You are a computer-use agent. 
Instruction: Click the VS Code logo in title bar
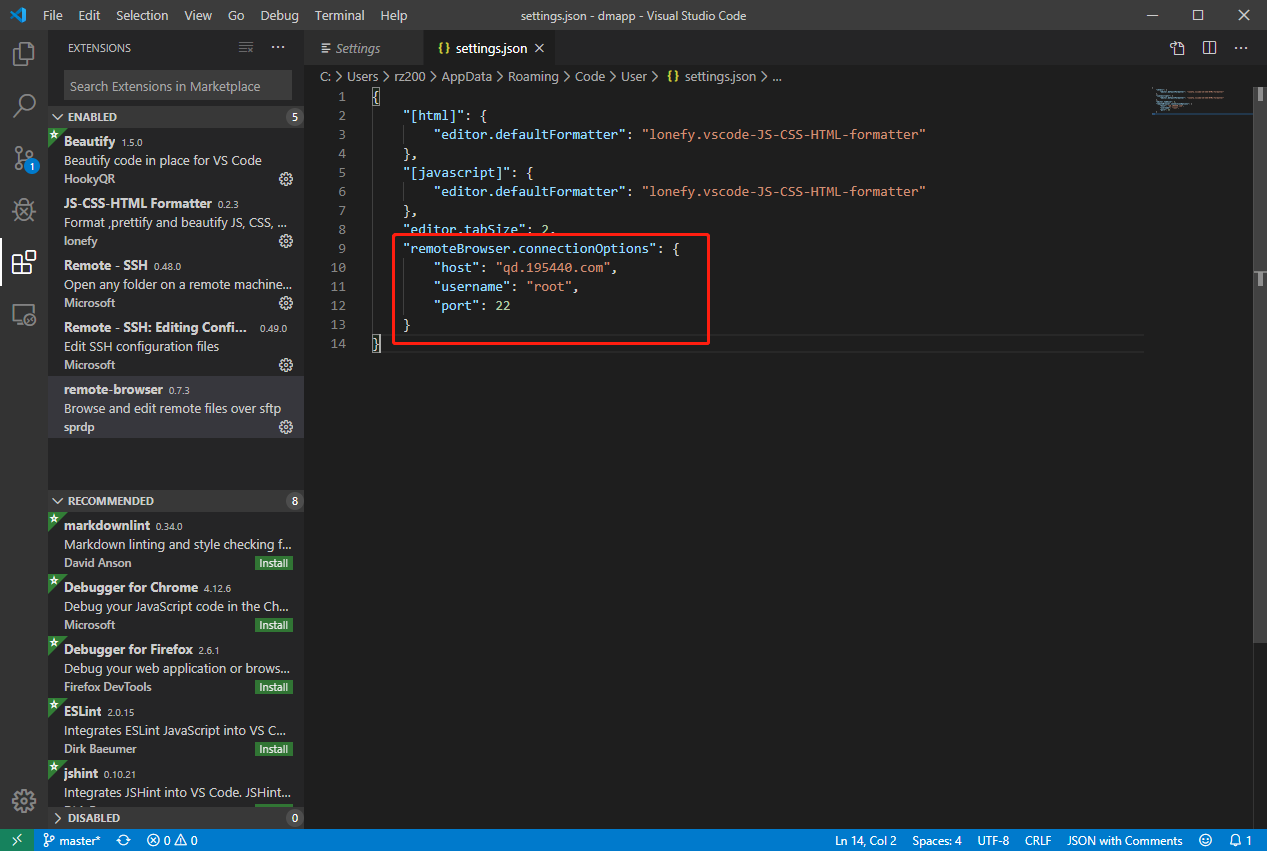pyautogui.click(x=18, y=15)
